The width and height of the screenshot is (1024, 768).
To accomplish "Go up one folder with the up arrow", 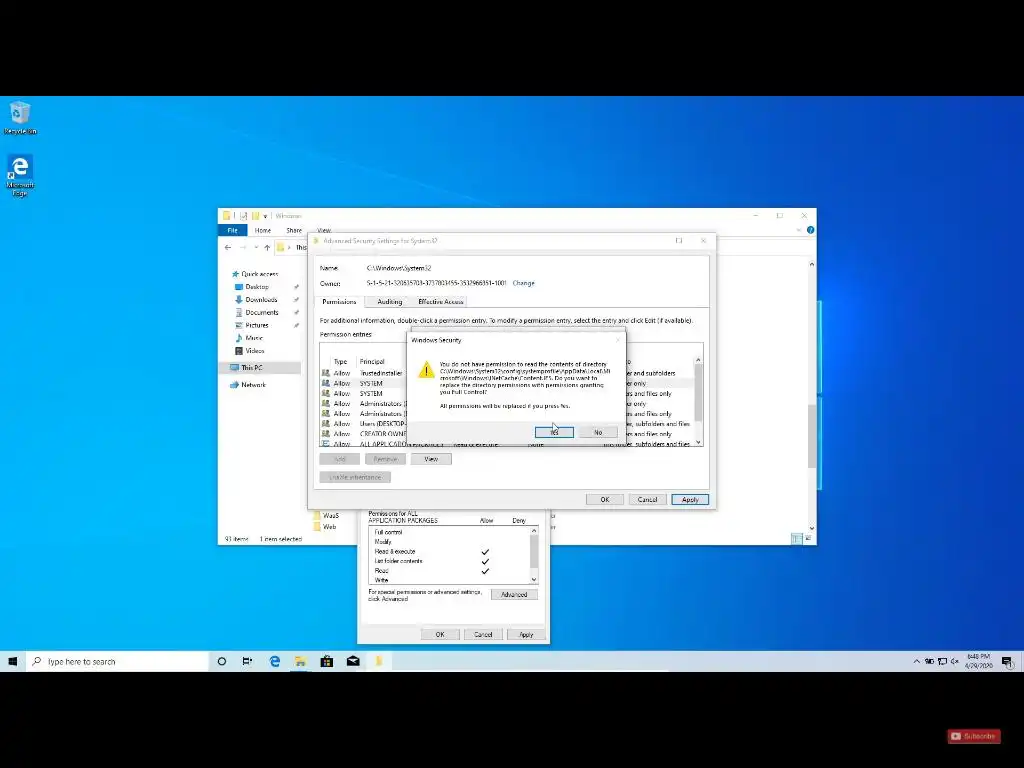I will click(266, 248).
